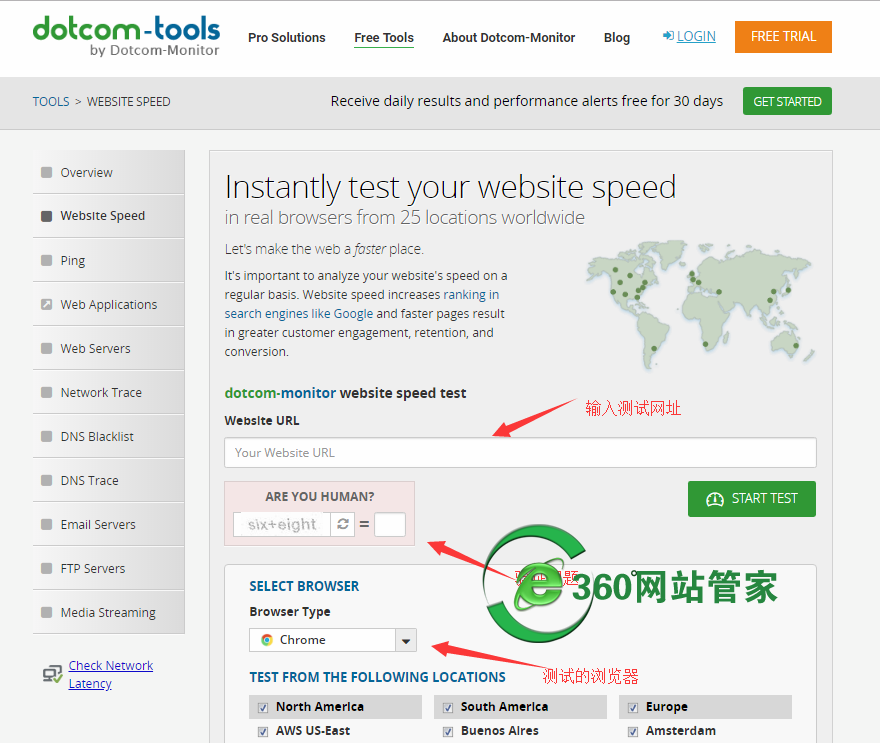The width and height of the screenshot is (880, 743).
Task: Open About Dotcom-Monitor menu
Action: point(509,38)
